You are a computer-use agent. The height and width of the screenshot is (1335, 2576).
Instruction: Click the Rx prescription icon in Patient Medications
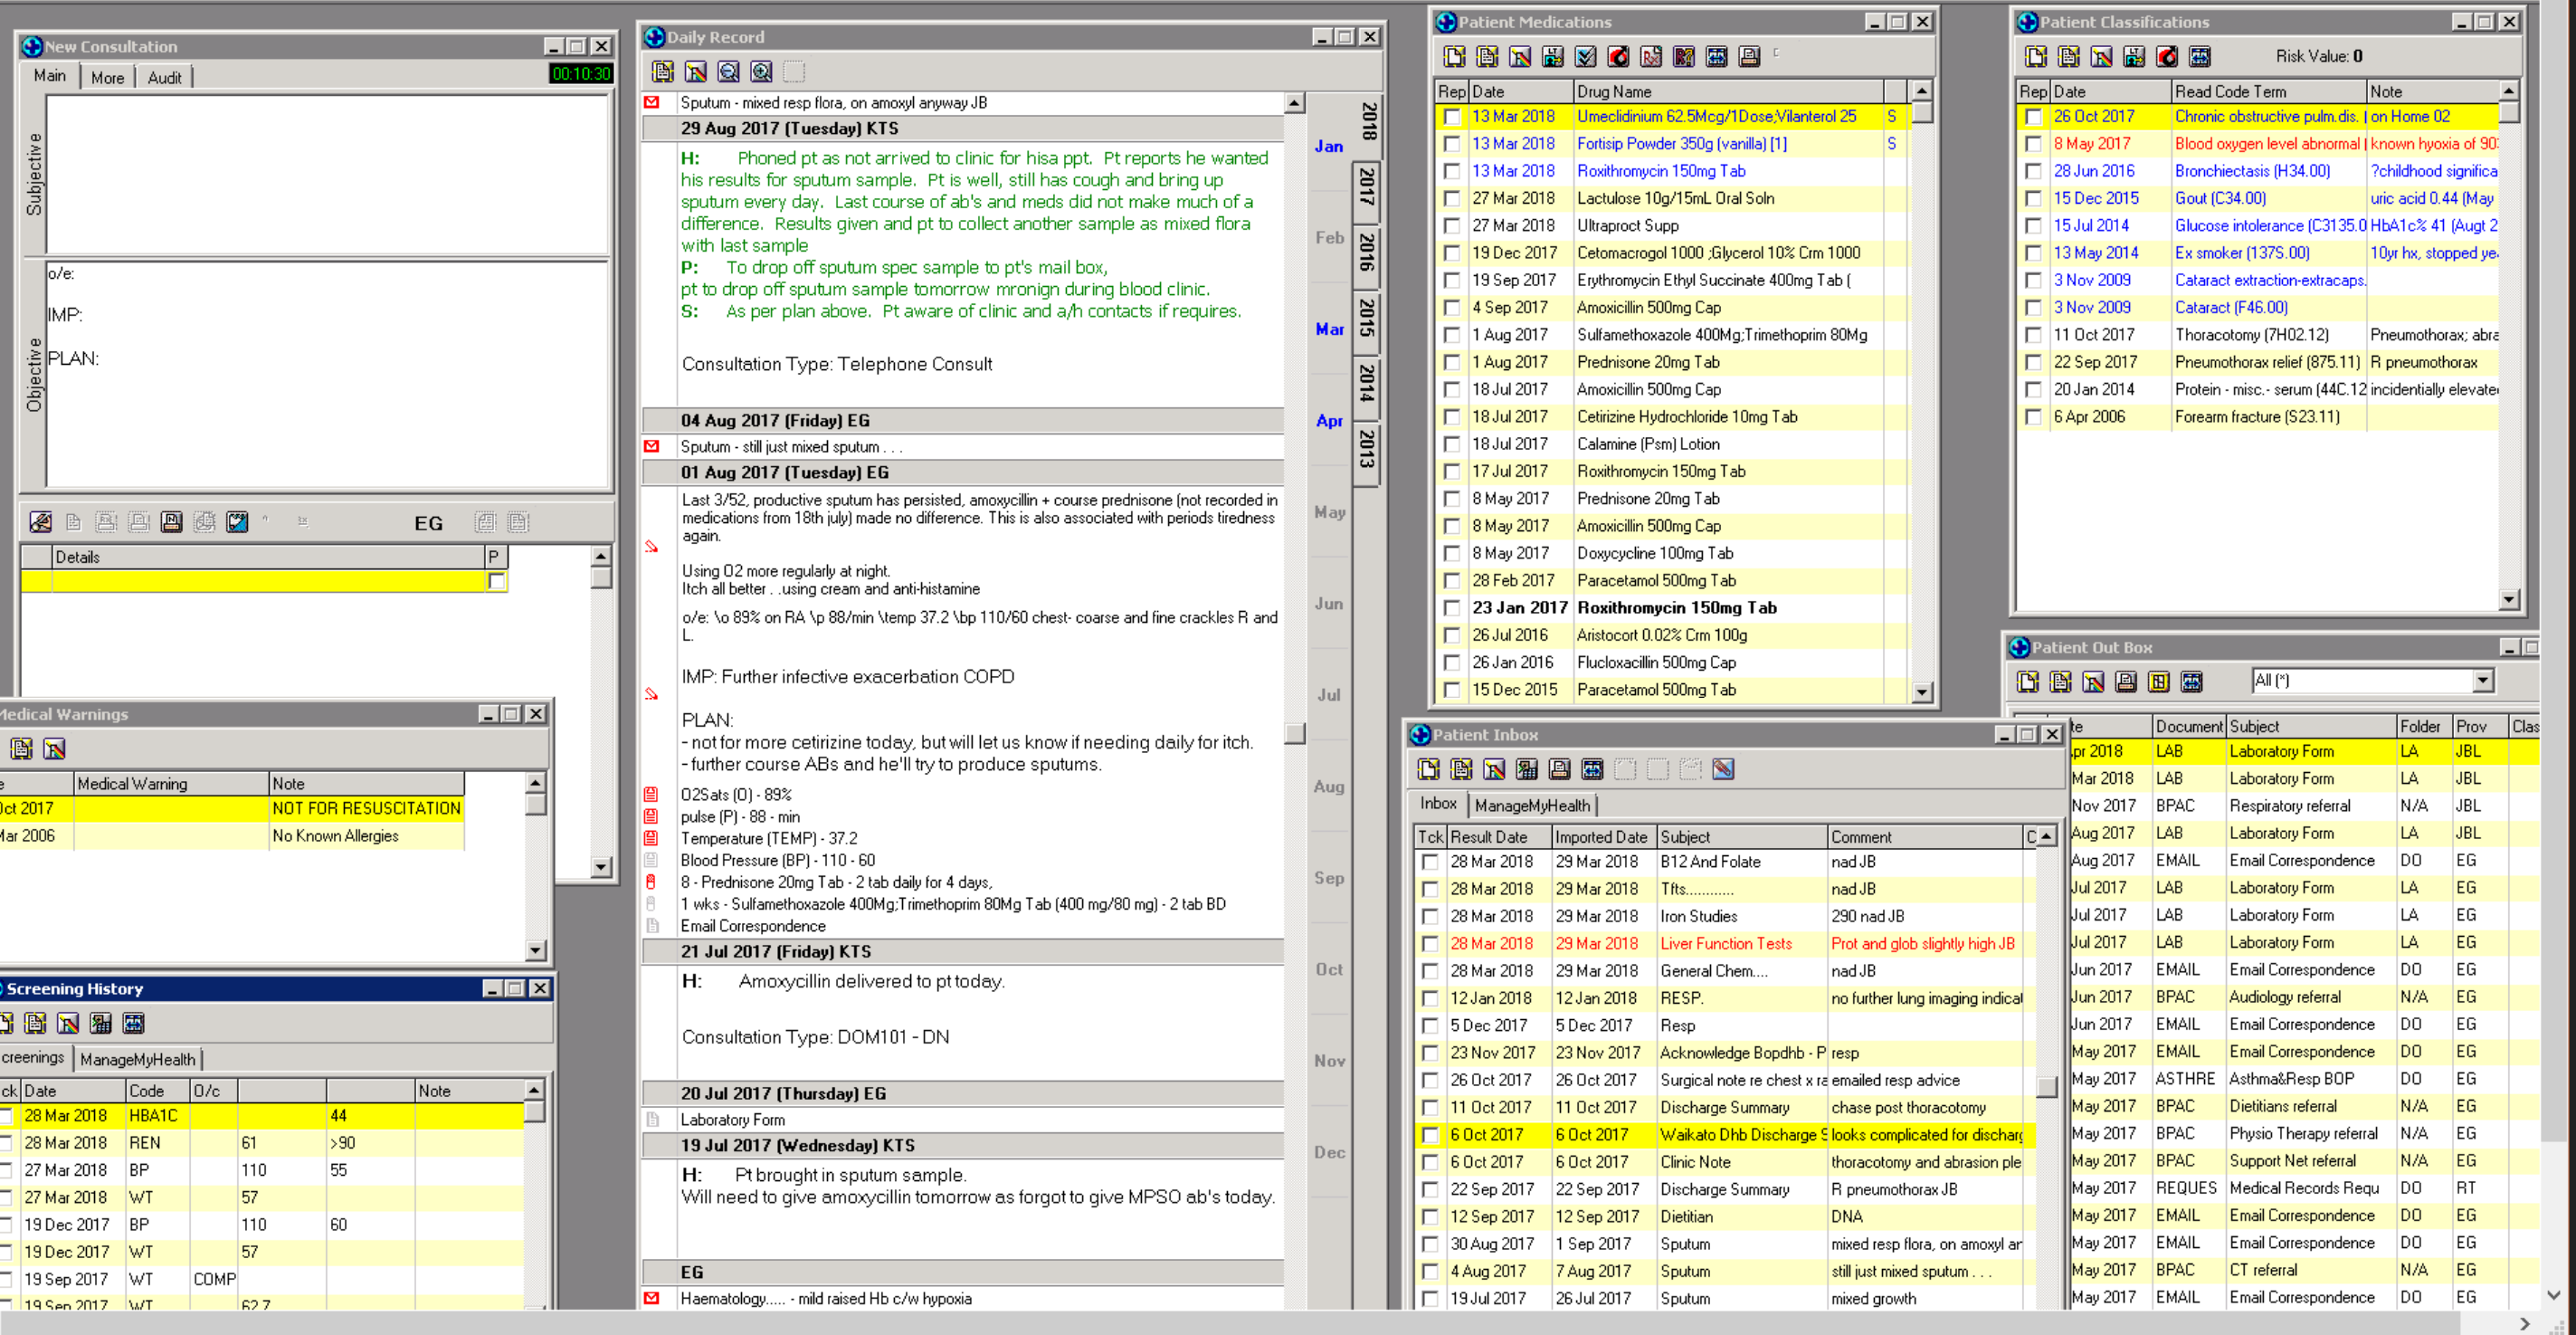coord(1651,57)
